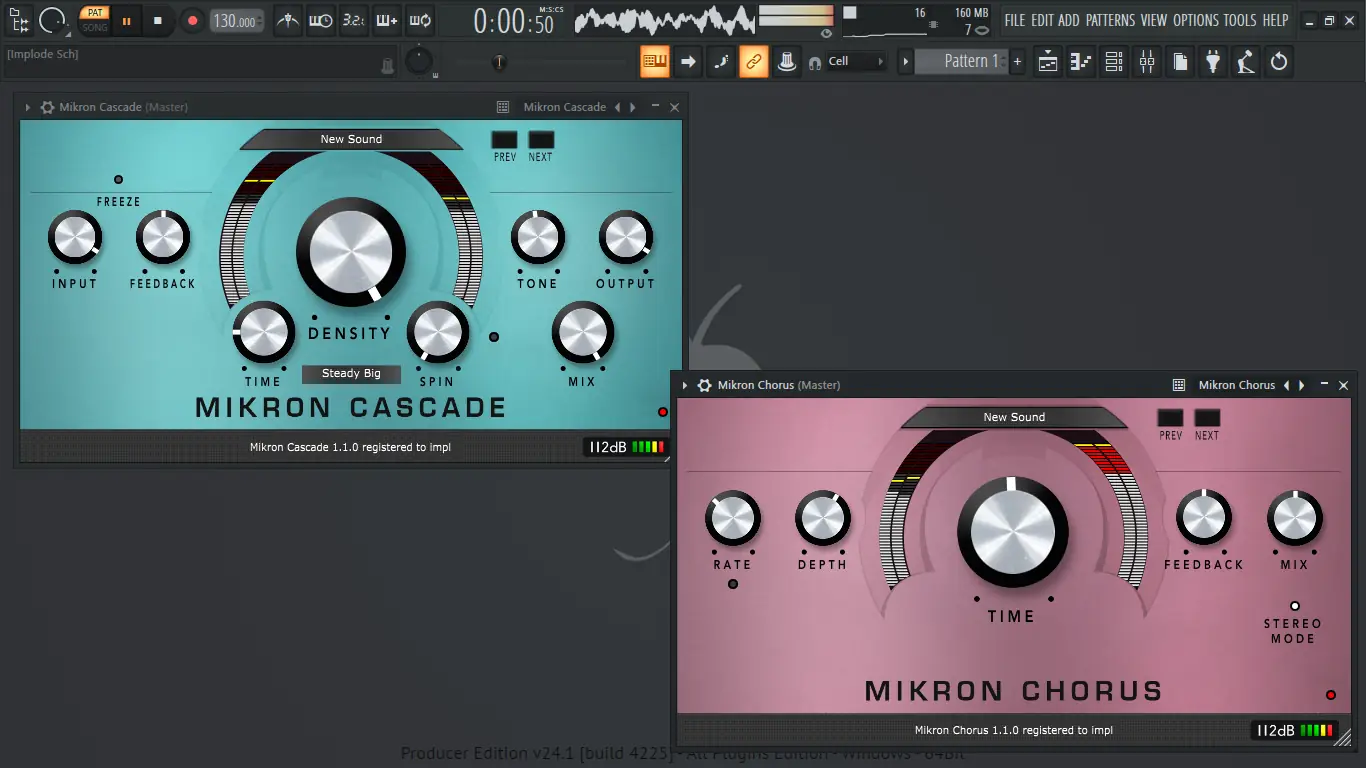Image resolution: width=1366 pixels, height=768 pixels.
Task: Toggle the LED button beside the SPIN knob
Action: 494,337
